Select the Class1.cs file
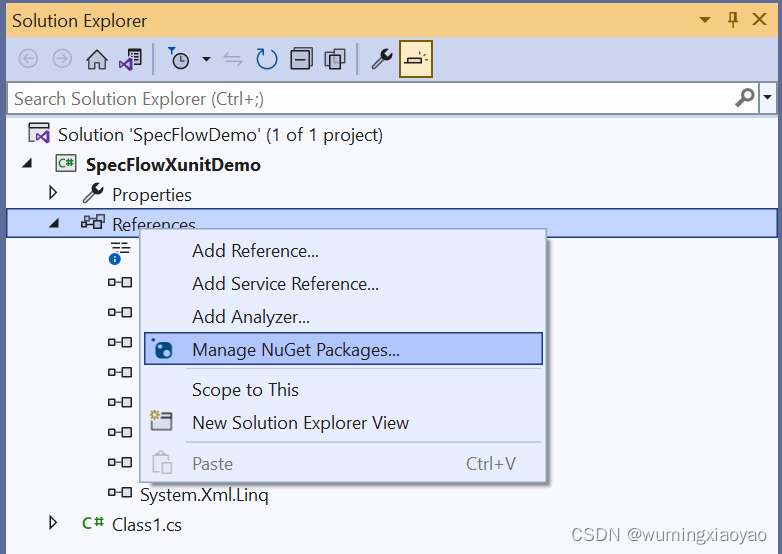The width and height of the screenshot is (782, 554). 147,525
